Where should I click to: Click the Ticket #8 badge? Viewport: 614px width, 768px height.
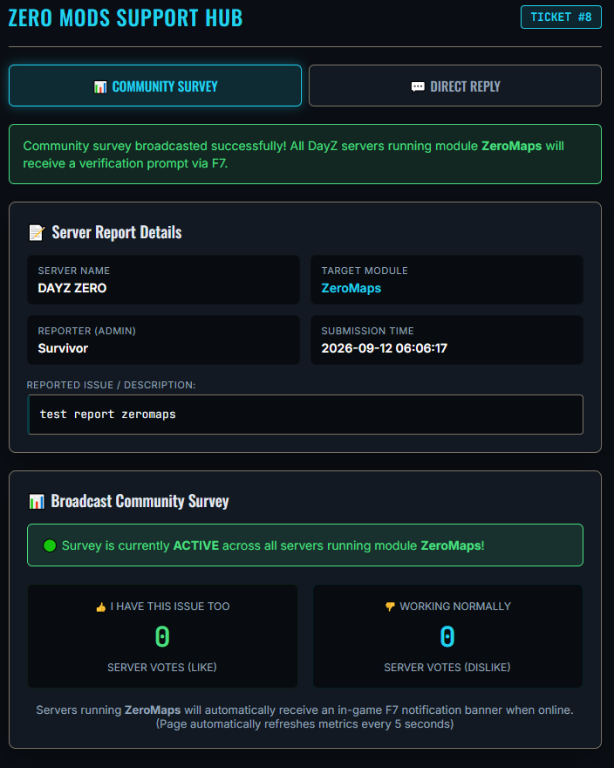click(x=561, y=17)
